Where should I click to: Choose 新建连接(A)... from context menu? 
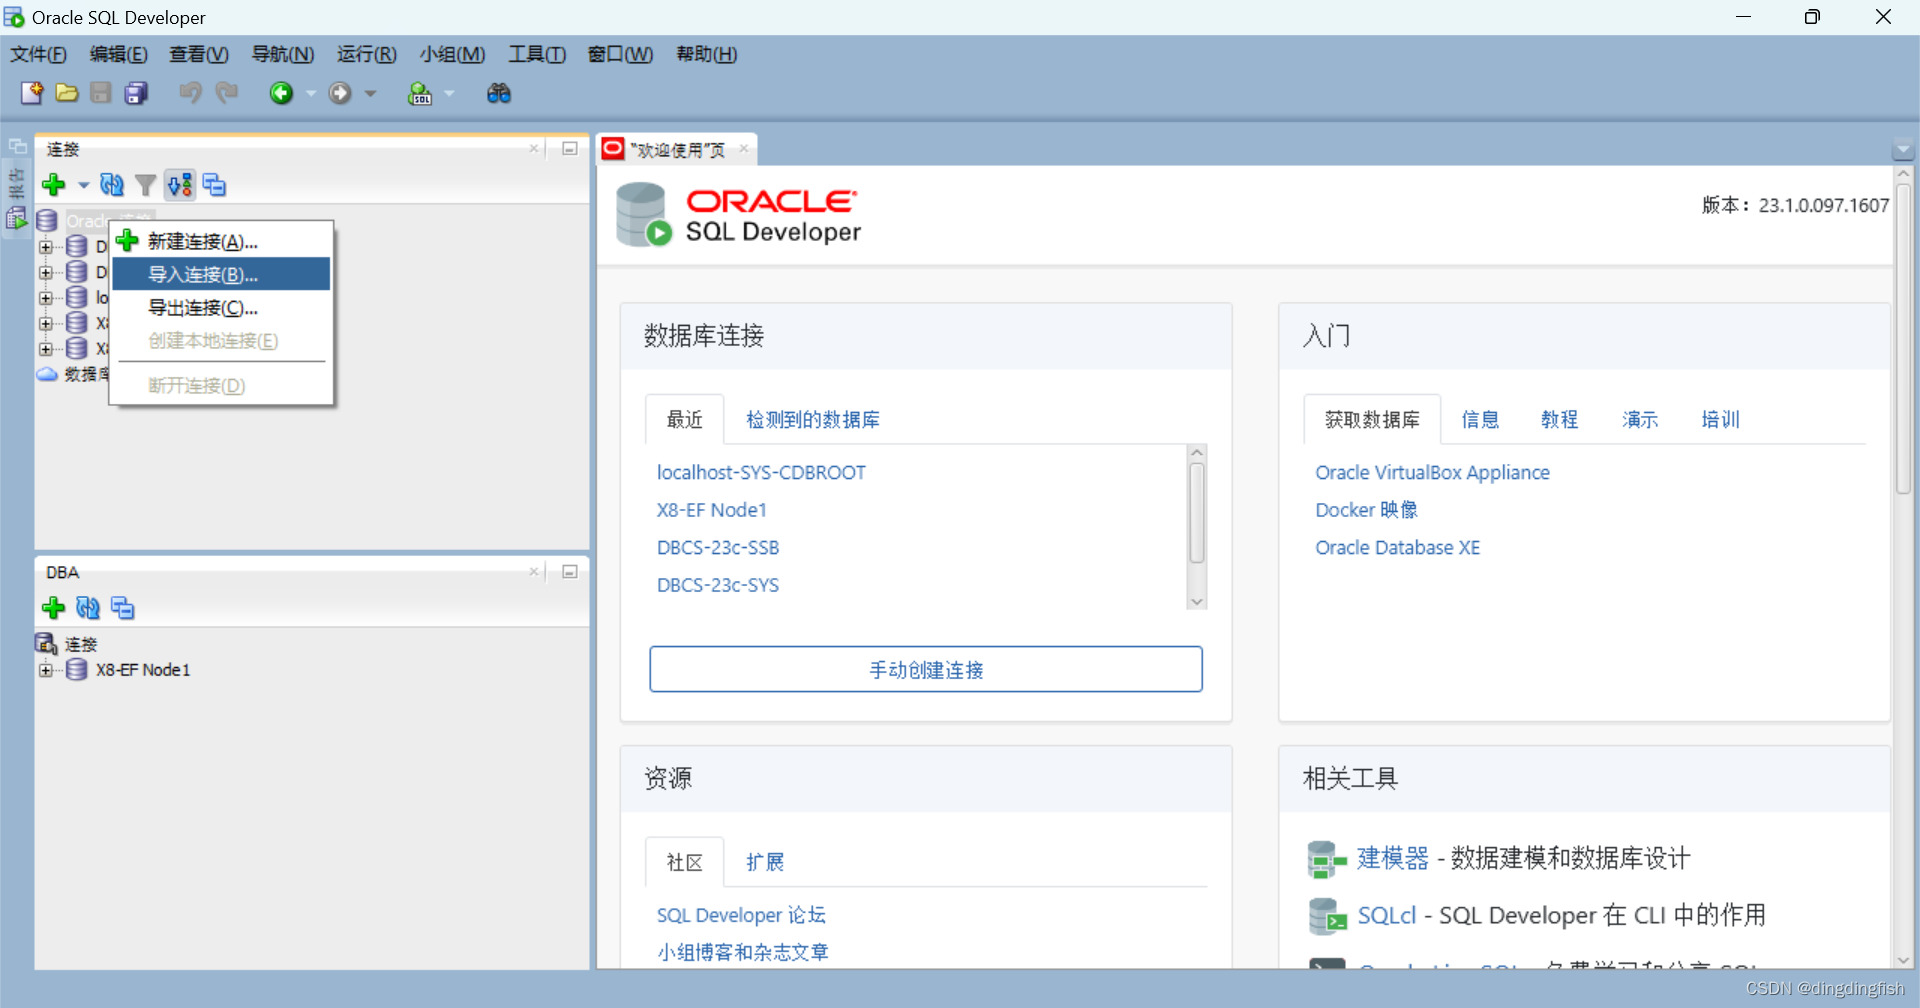click(221, 241)
